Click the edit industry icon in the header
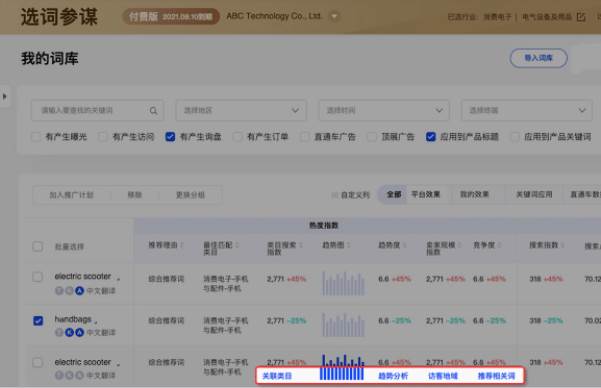Image resolution: width=601 pixels, height=388 pixels. pyautogui.click(x=581, y=17)
